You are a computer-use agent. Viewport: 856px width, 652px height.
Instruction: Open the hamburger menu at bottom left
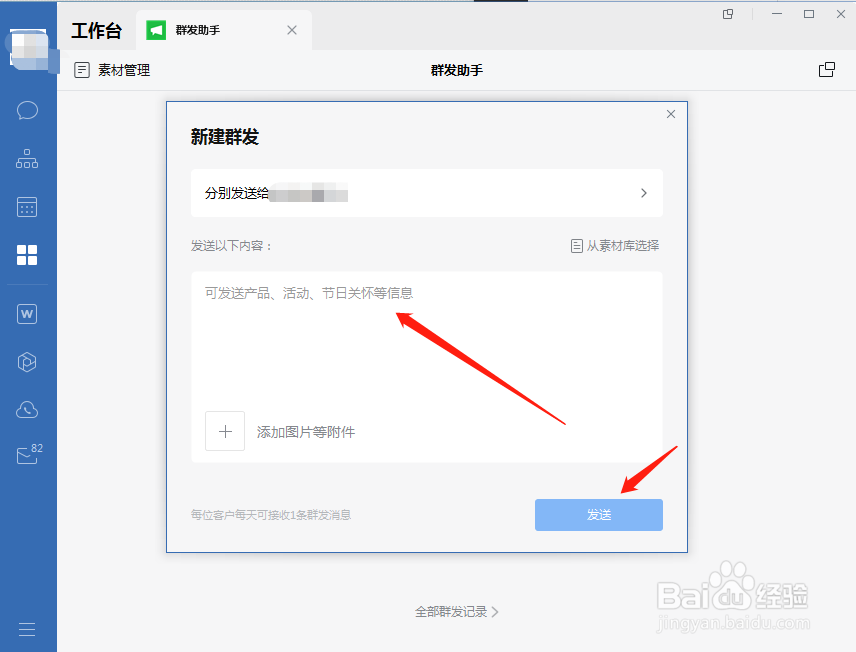[x=27, y=629]
